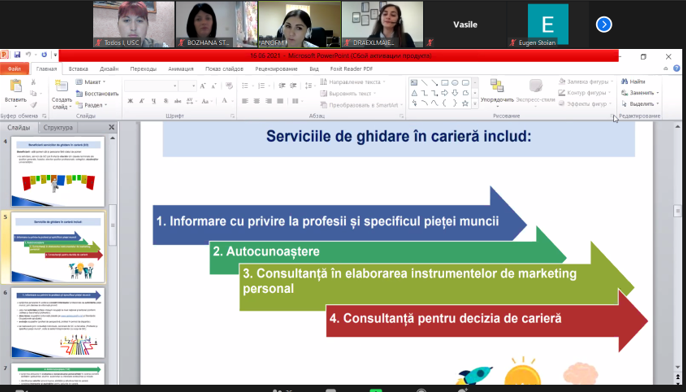686x392 pixels.
Task: Toggle underline (Ч) formatting
Action: 154,101
